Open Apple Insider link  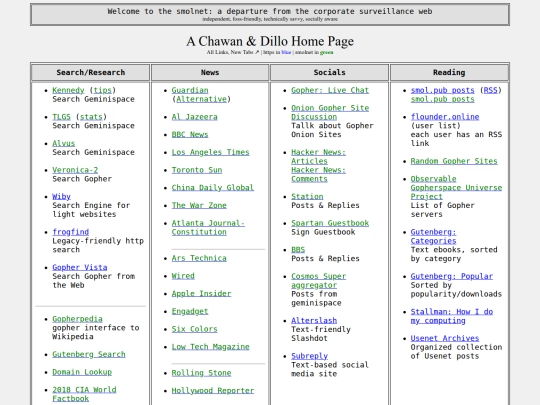201,293
